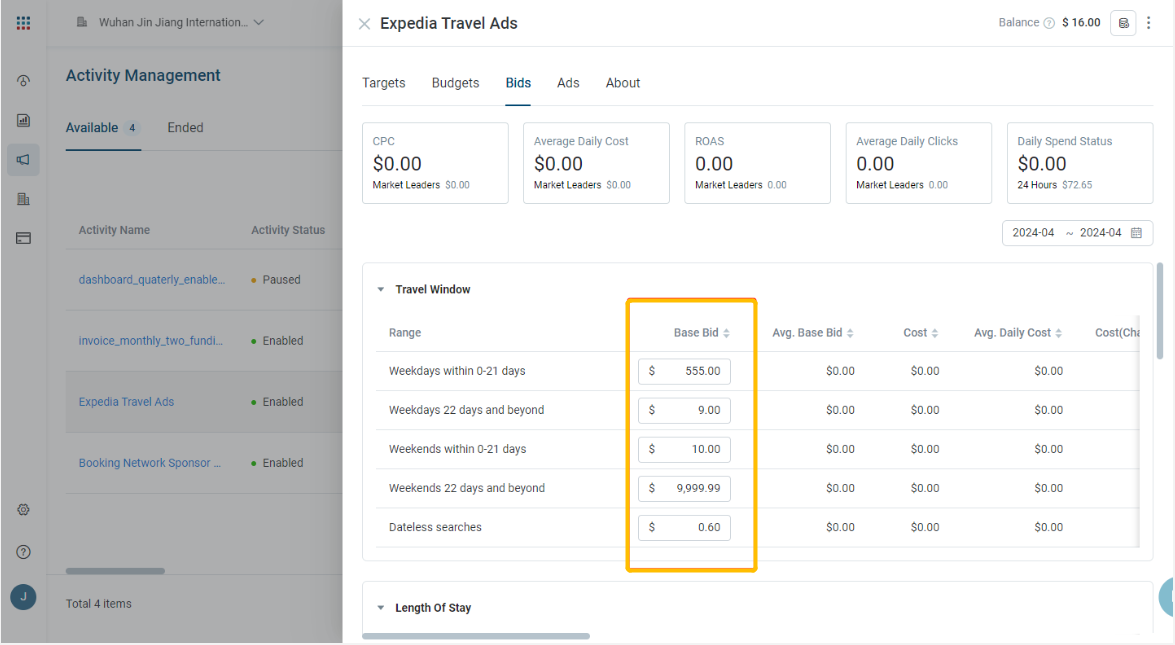The image size is (1175, 645).
Task: Select the Available activities tab
Action: (103, 127)
